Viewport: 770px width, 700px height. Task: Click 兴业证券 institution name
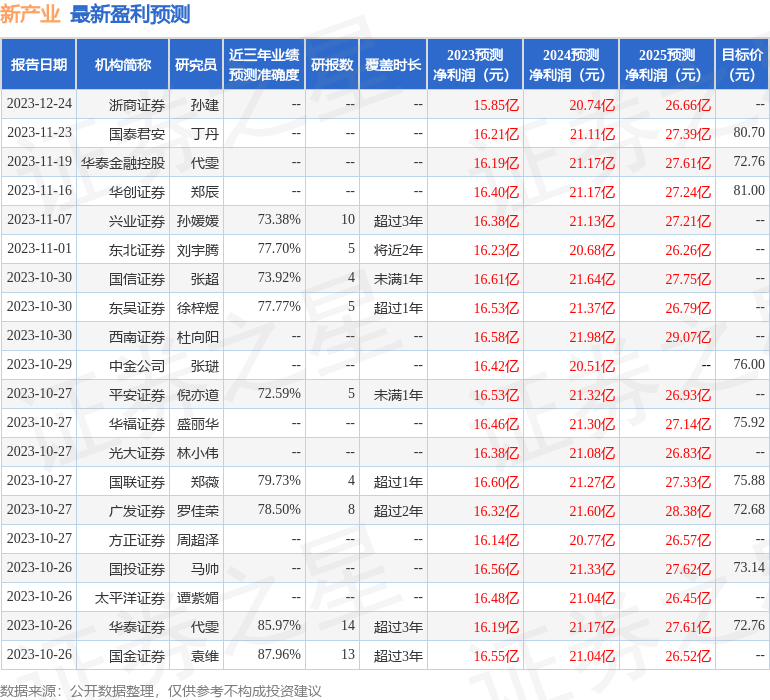(x=137, y=221)
